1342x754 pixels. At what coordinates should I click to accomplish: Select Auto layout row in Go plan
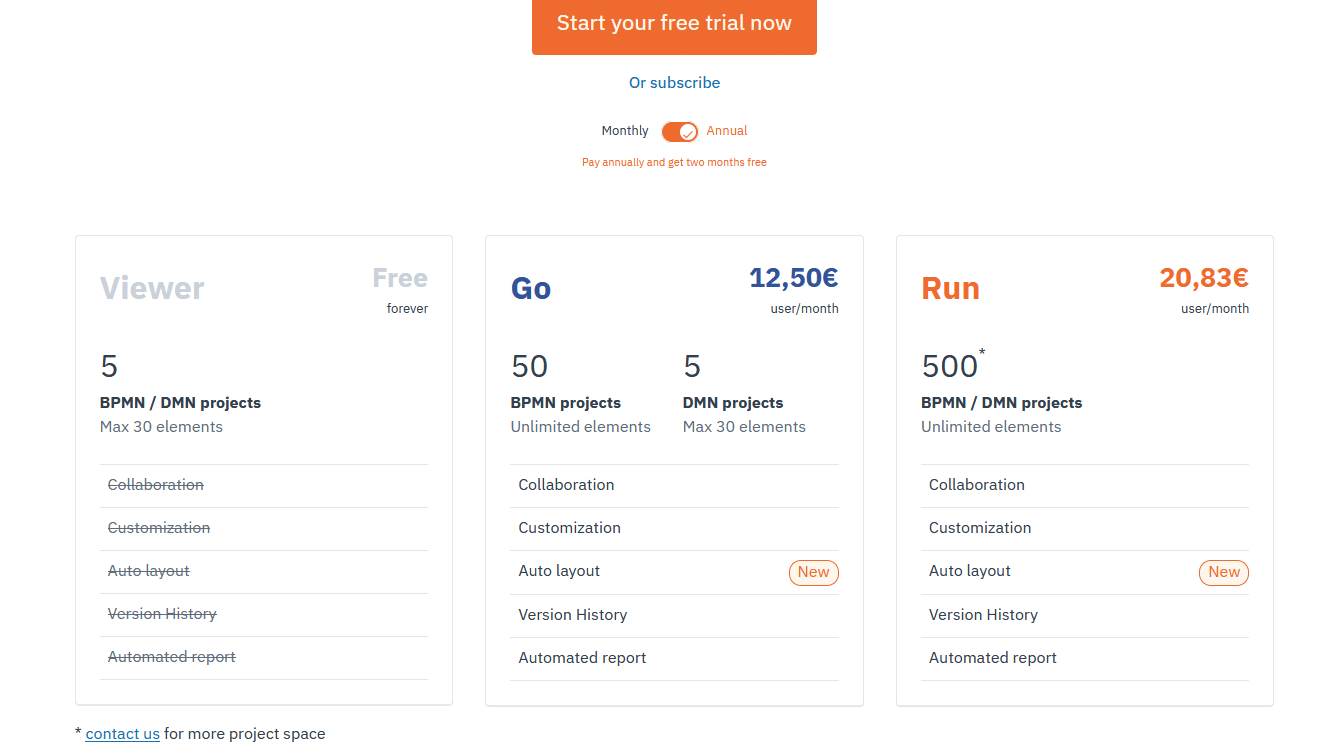[x=674, y=572]
